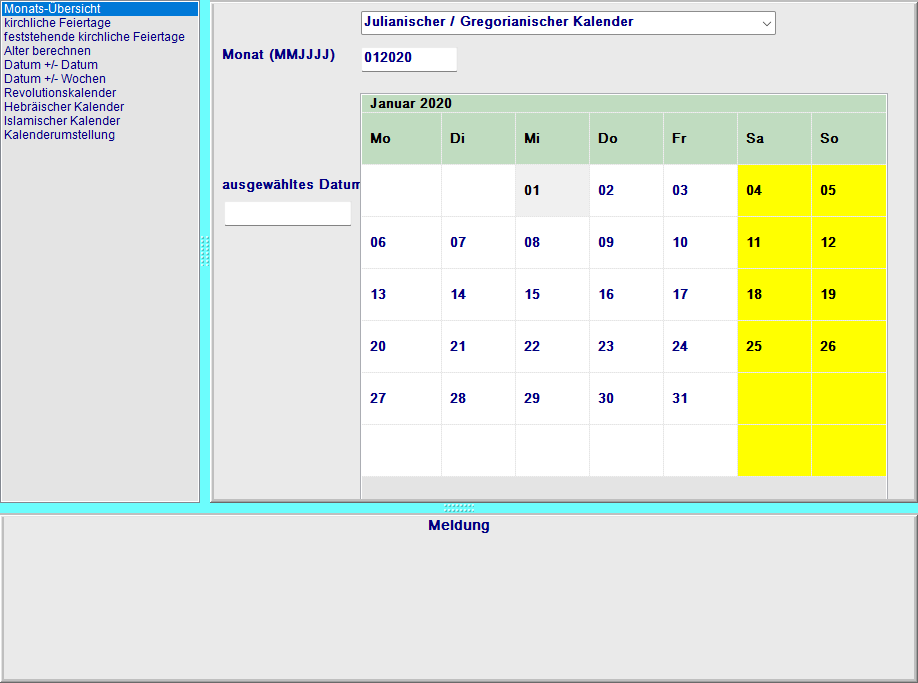This screenshot has width=918, height=683.
Task: Select feststehende kirchliche Feiertage entry
Action: coord(94,37)
